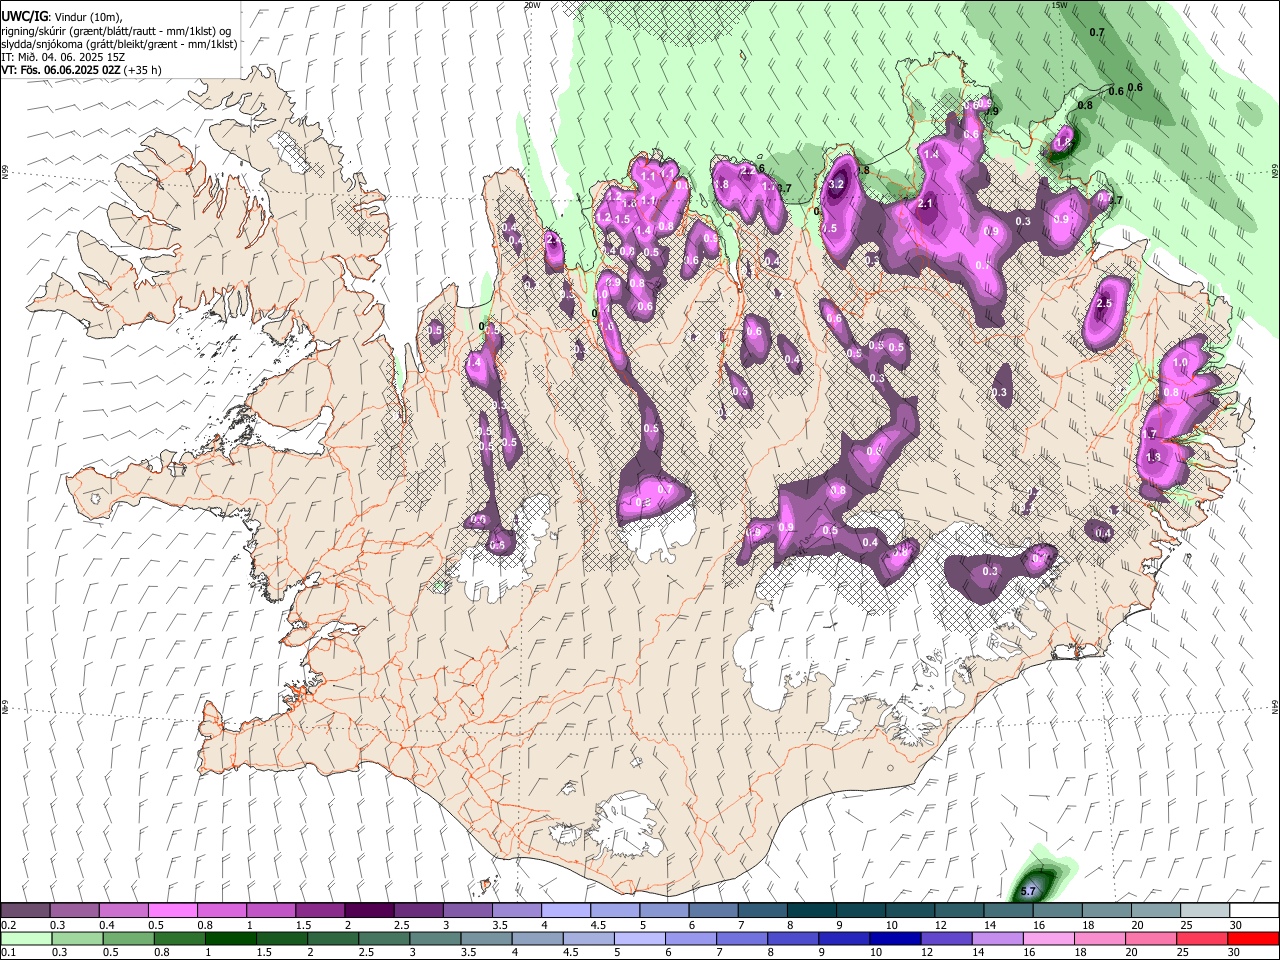Pick the violet 12–14 mm rain swatch

[x=946, y=938]
